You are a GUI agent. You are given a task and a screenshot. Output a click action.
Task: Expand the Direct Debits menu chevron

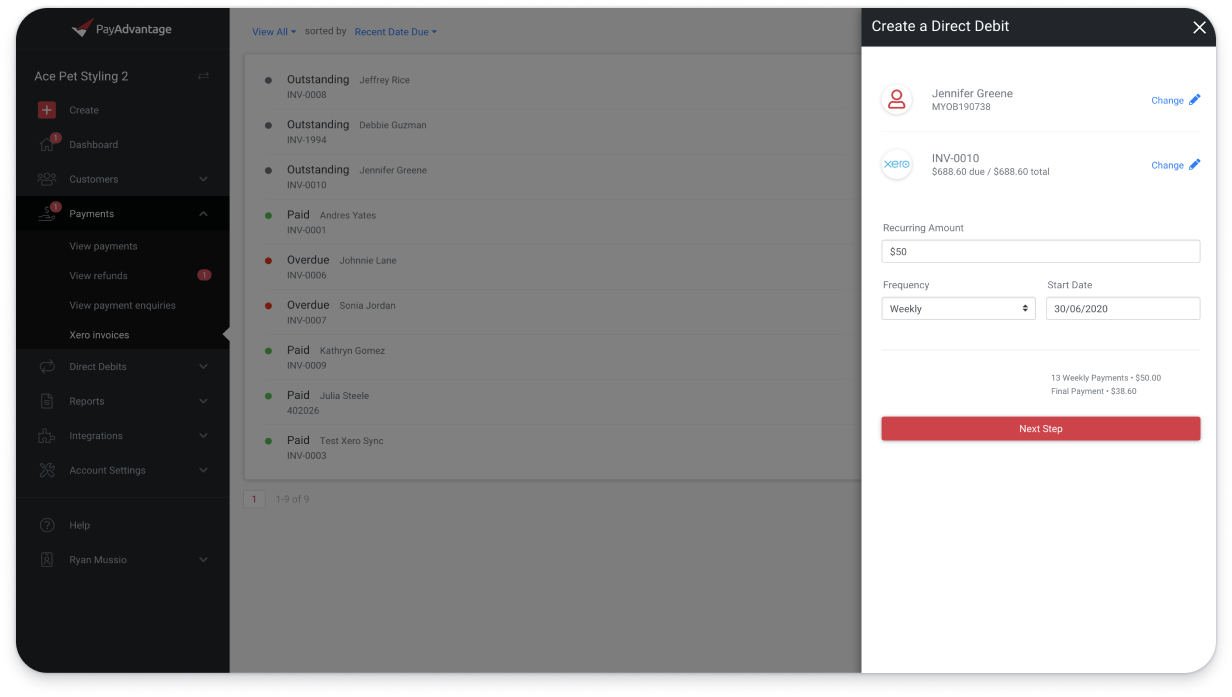pos(204,367)
